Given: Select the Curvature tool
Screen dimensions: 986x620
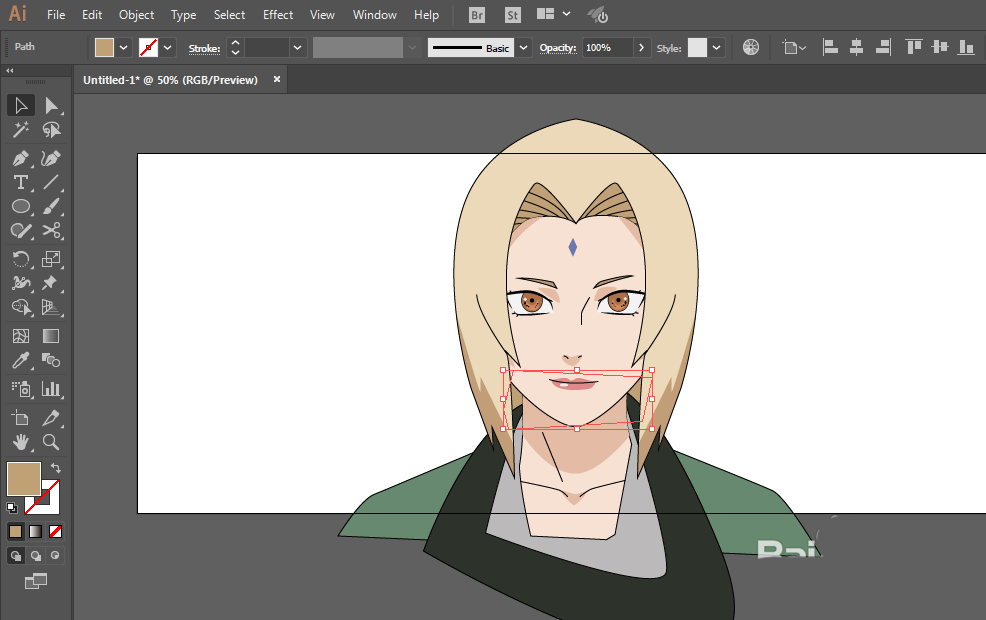Looking at the screenshot, I should [51, 158].
